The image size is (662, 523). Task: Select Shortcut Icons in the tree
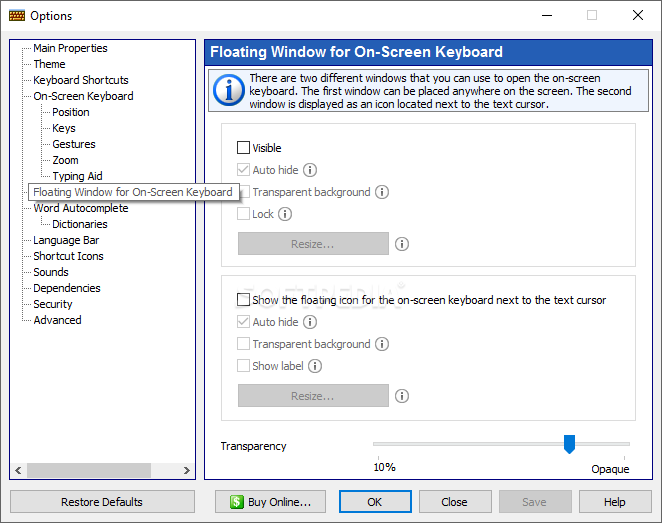[68, 256]
